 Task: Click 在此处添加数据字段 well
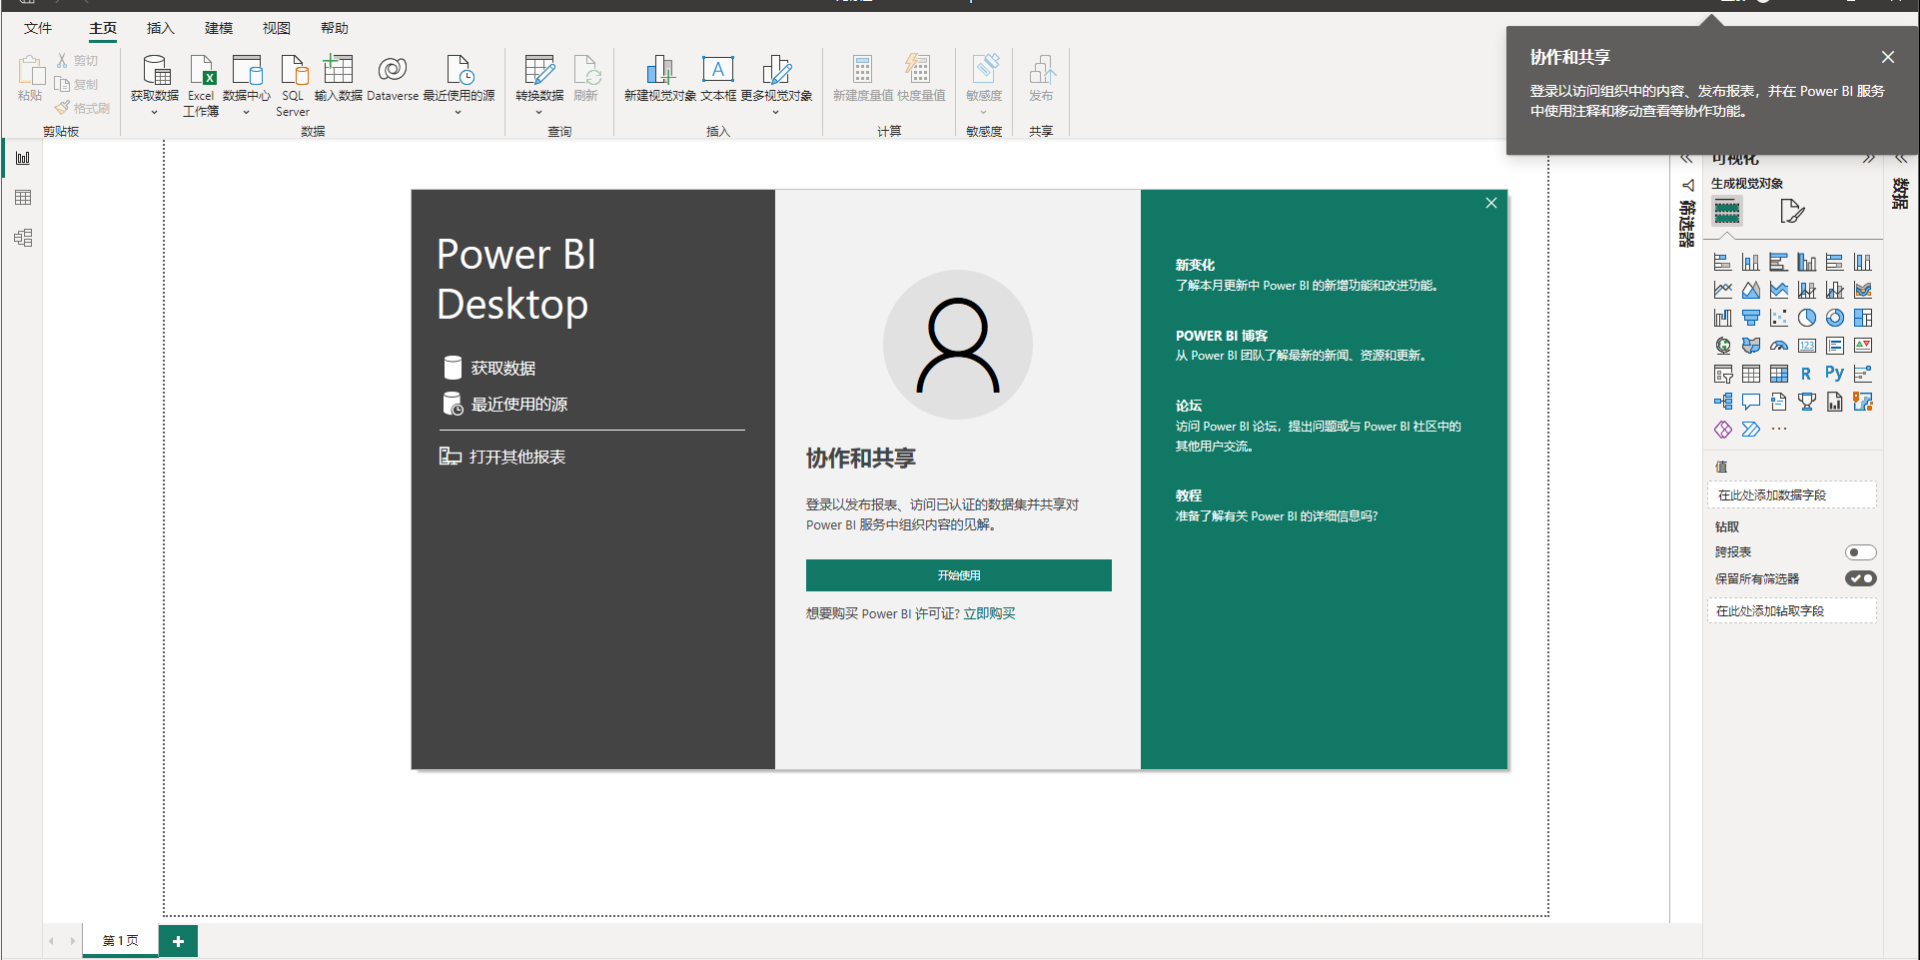pyautogui.click(x=1791, y=495)
